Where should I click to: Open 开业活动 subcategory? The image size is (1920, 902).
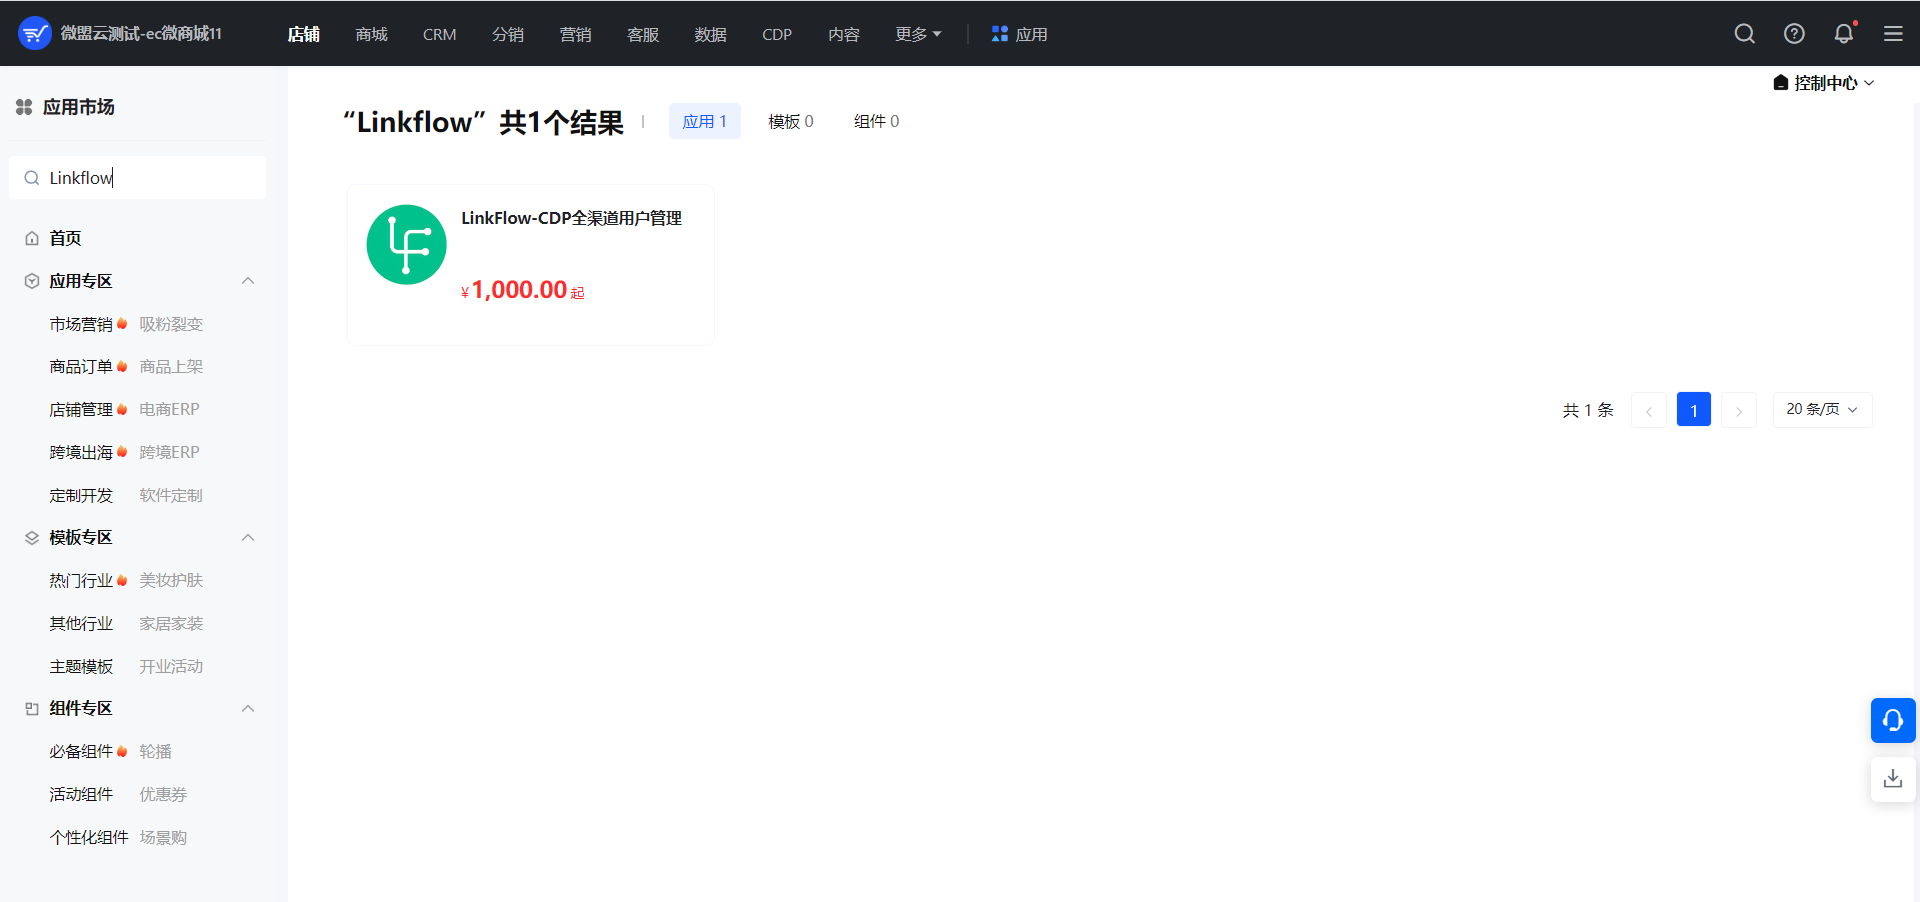click(171, 666)
